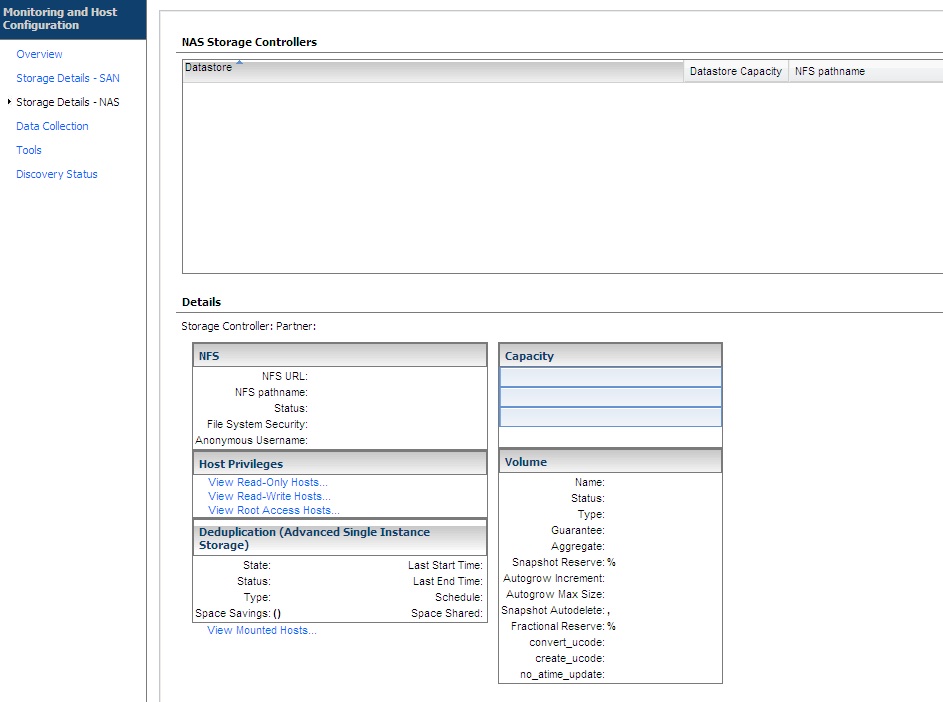The height and width of the screenshot is (702, 943).
Task: Click the View Mounted Hosts link
Action: pos(262,630)
